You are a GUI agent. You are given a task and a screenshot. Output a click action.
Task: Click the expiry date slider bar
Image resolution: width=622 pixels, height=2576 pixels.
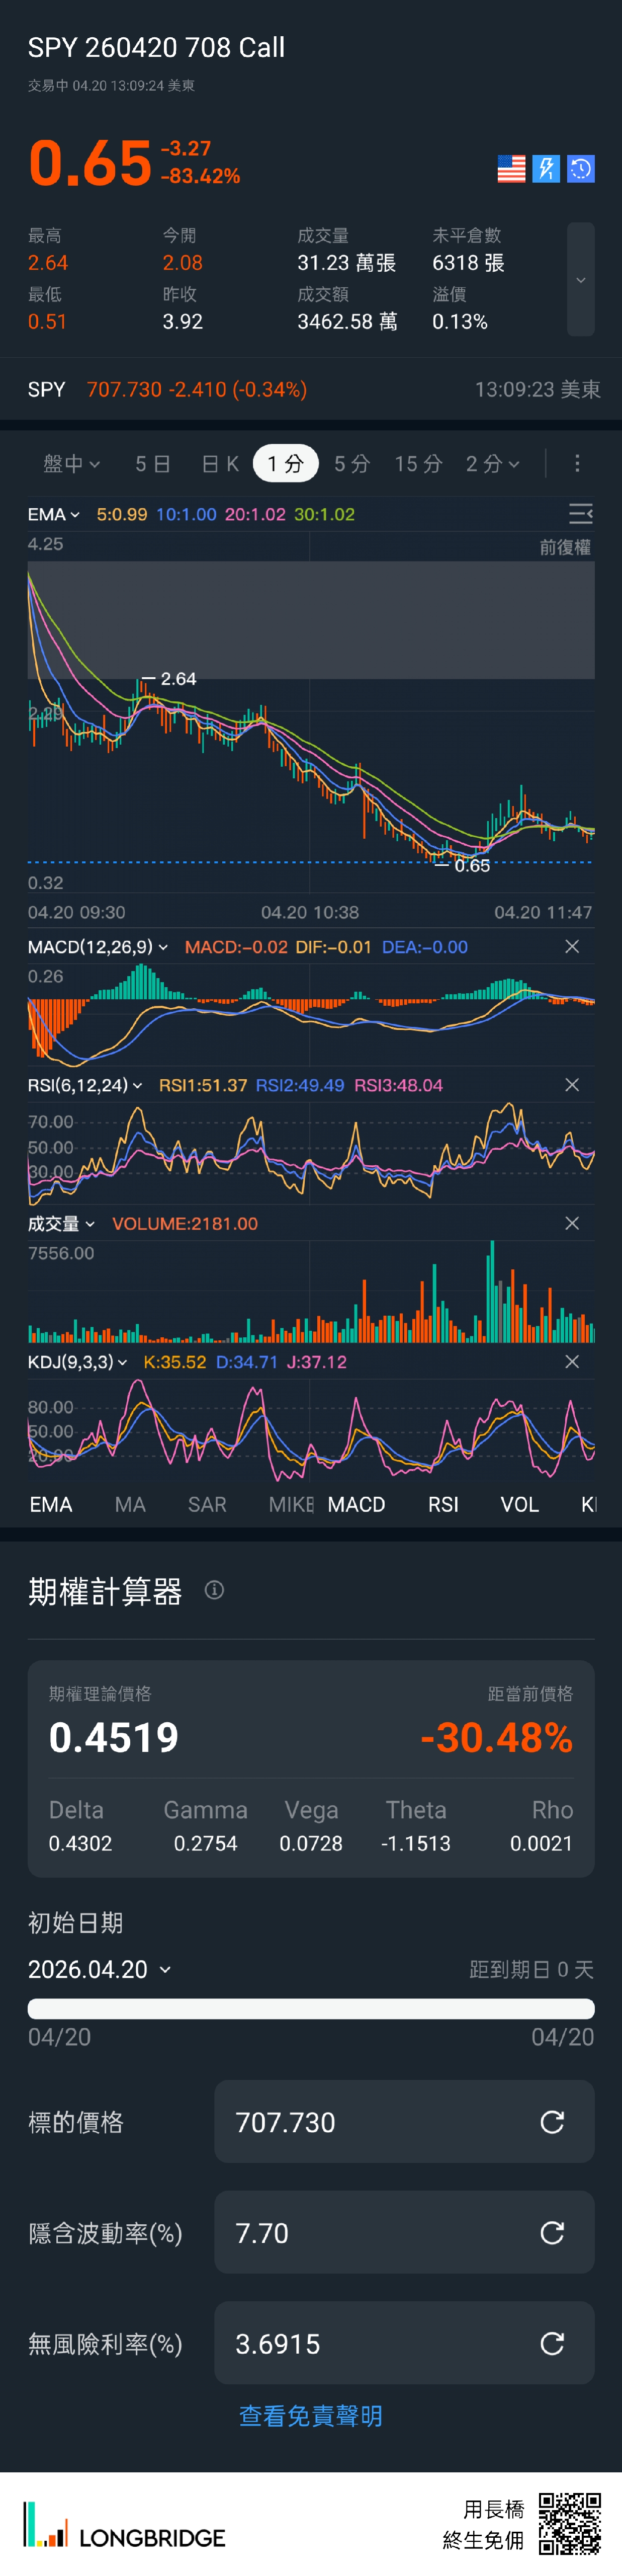(311, 2009)
